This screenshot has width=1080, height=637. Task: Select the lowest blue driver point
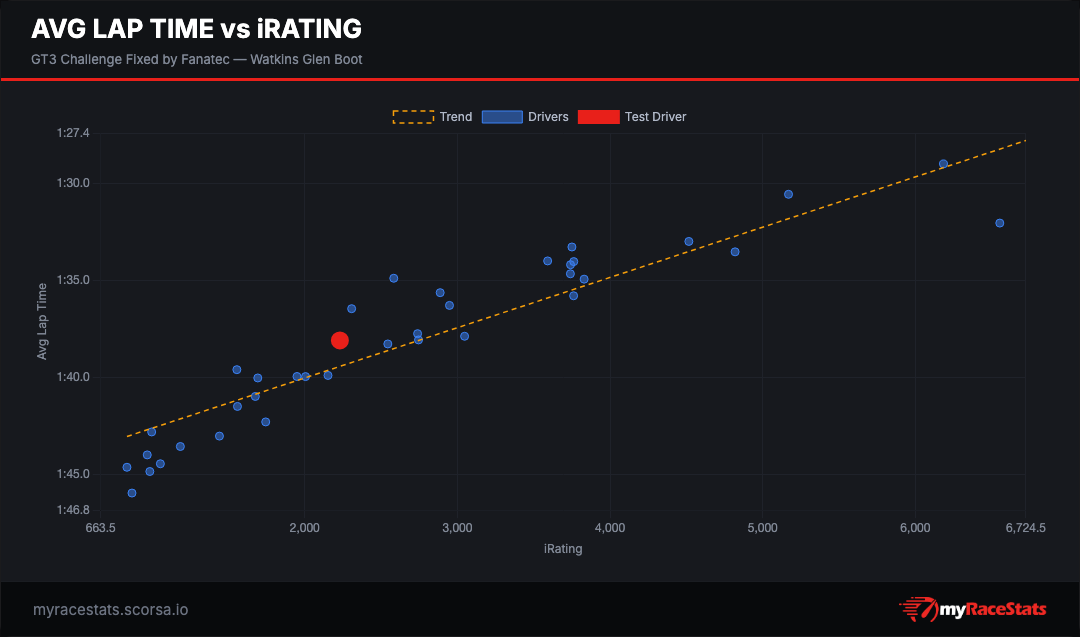pyautogui.click(x=132, y=493)
